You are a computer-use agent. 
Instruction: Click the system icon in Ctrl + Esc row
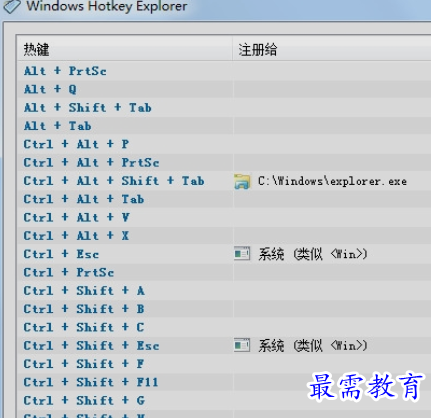242,254
